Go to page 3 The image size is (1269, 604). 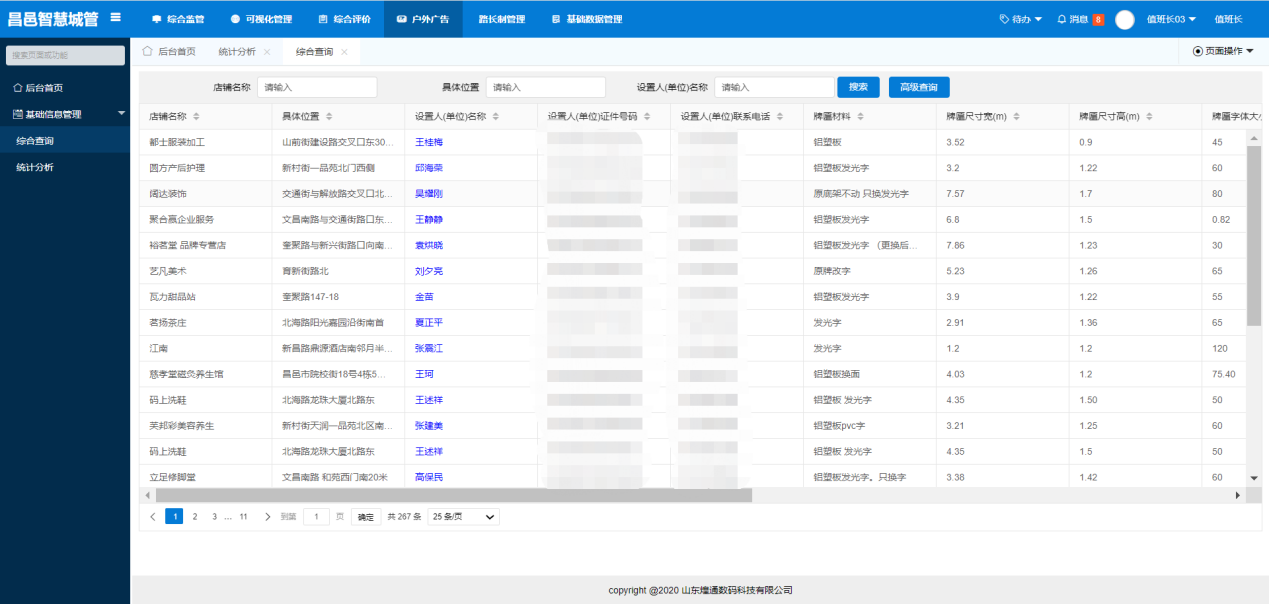[214, 517]
